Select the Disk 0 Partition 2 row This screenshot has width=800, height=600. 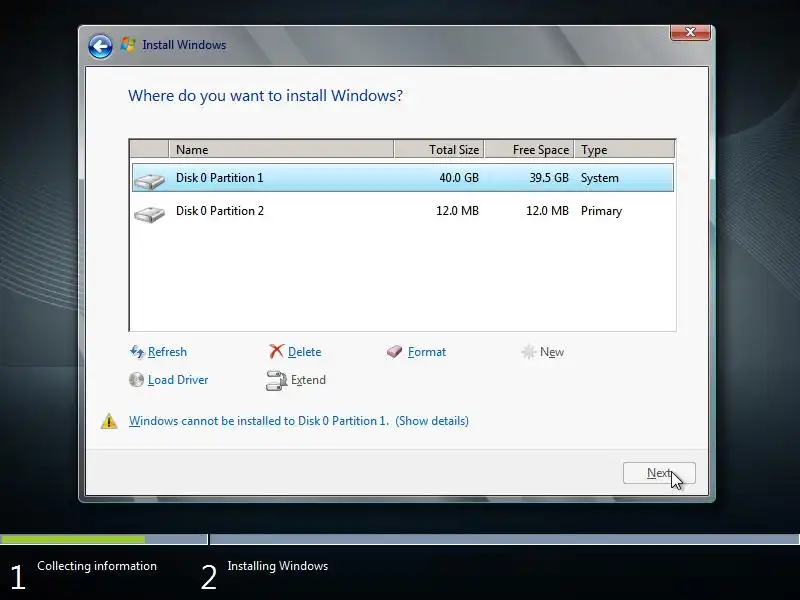tap(403, 211)
